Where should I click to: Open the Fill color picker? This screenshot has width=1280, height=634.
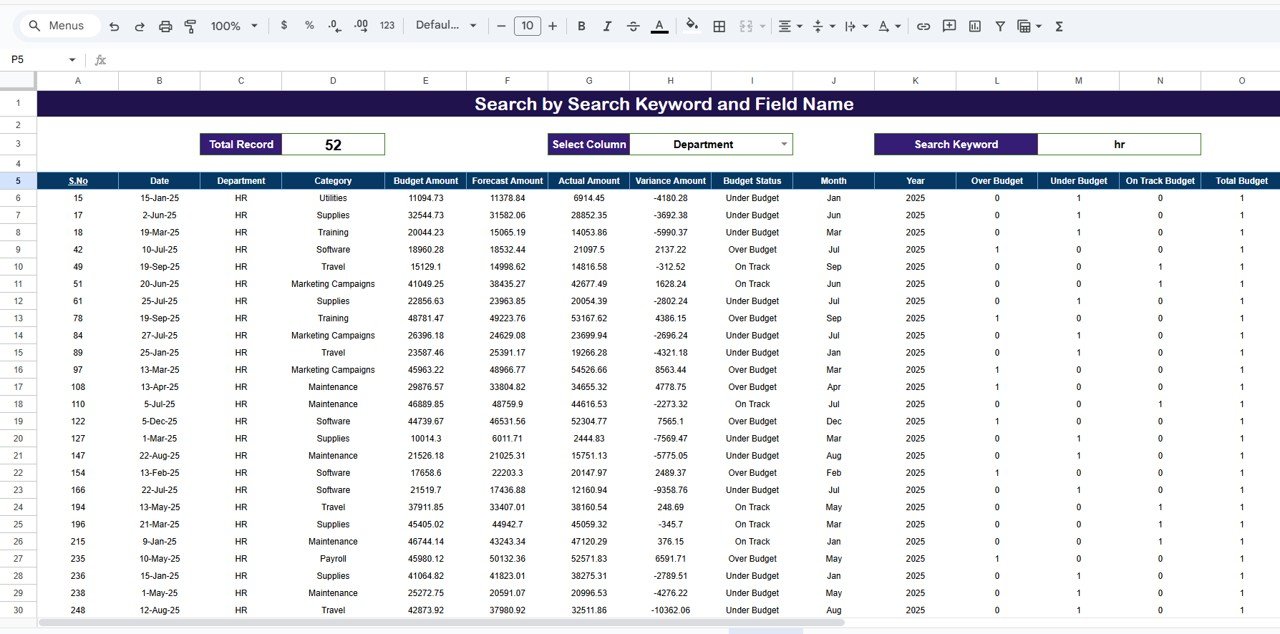(x=692, y=26)
